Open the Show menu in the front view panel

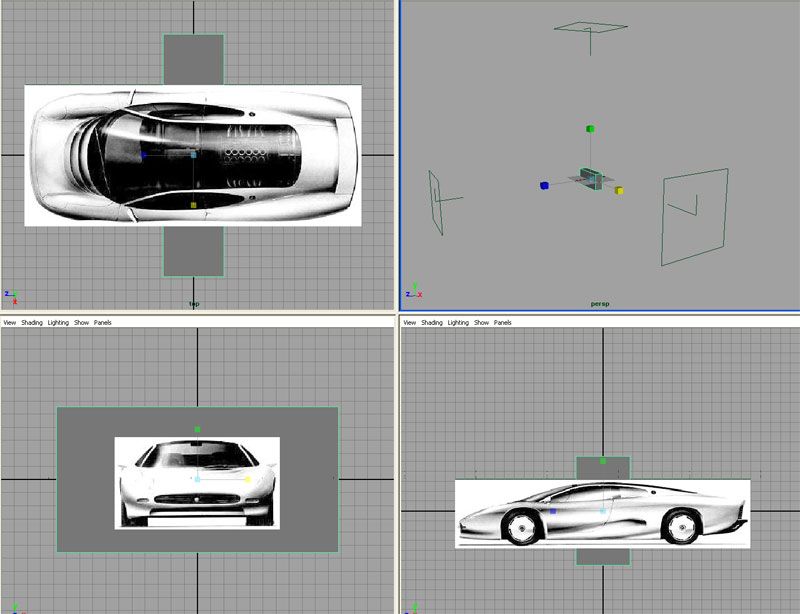coord(82,323)
